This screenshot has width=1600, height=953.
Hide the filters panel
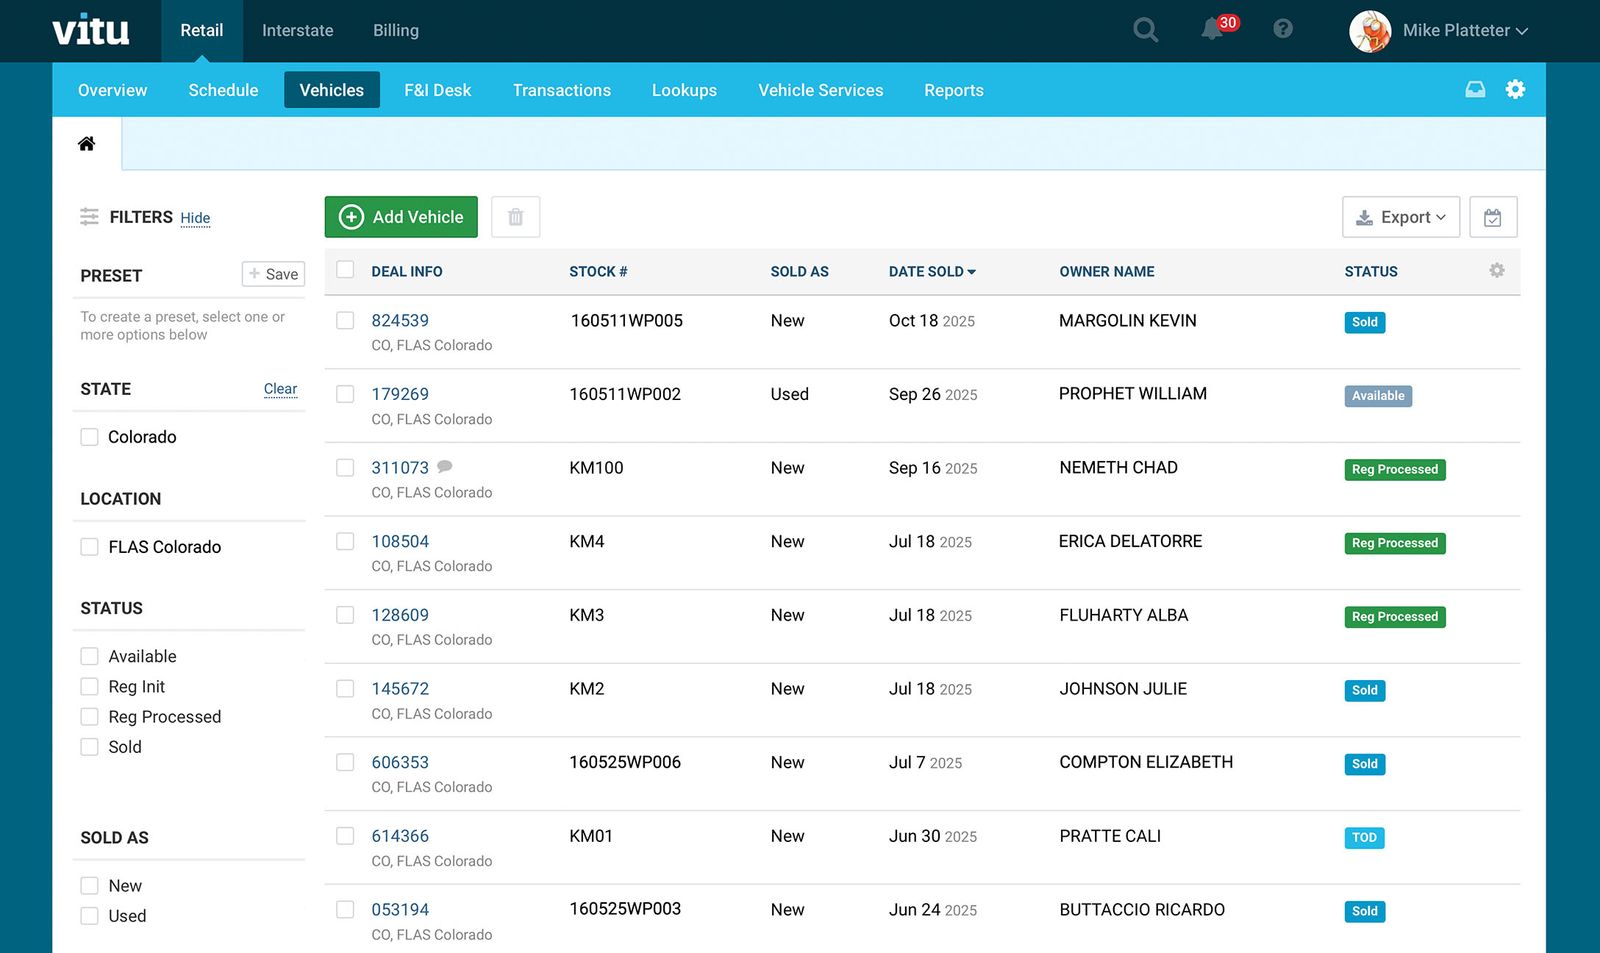(x=195, y=218)
